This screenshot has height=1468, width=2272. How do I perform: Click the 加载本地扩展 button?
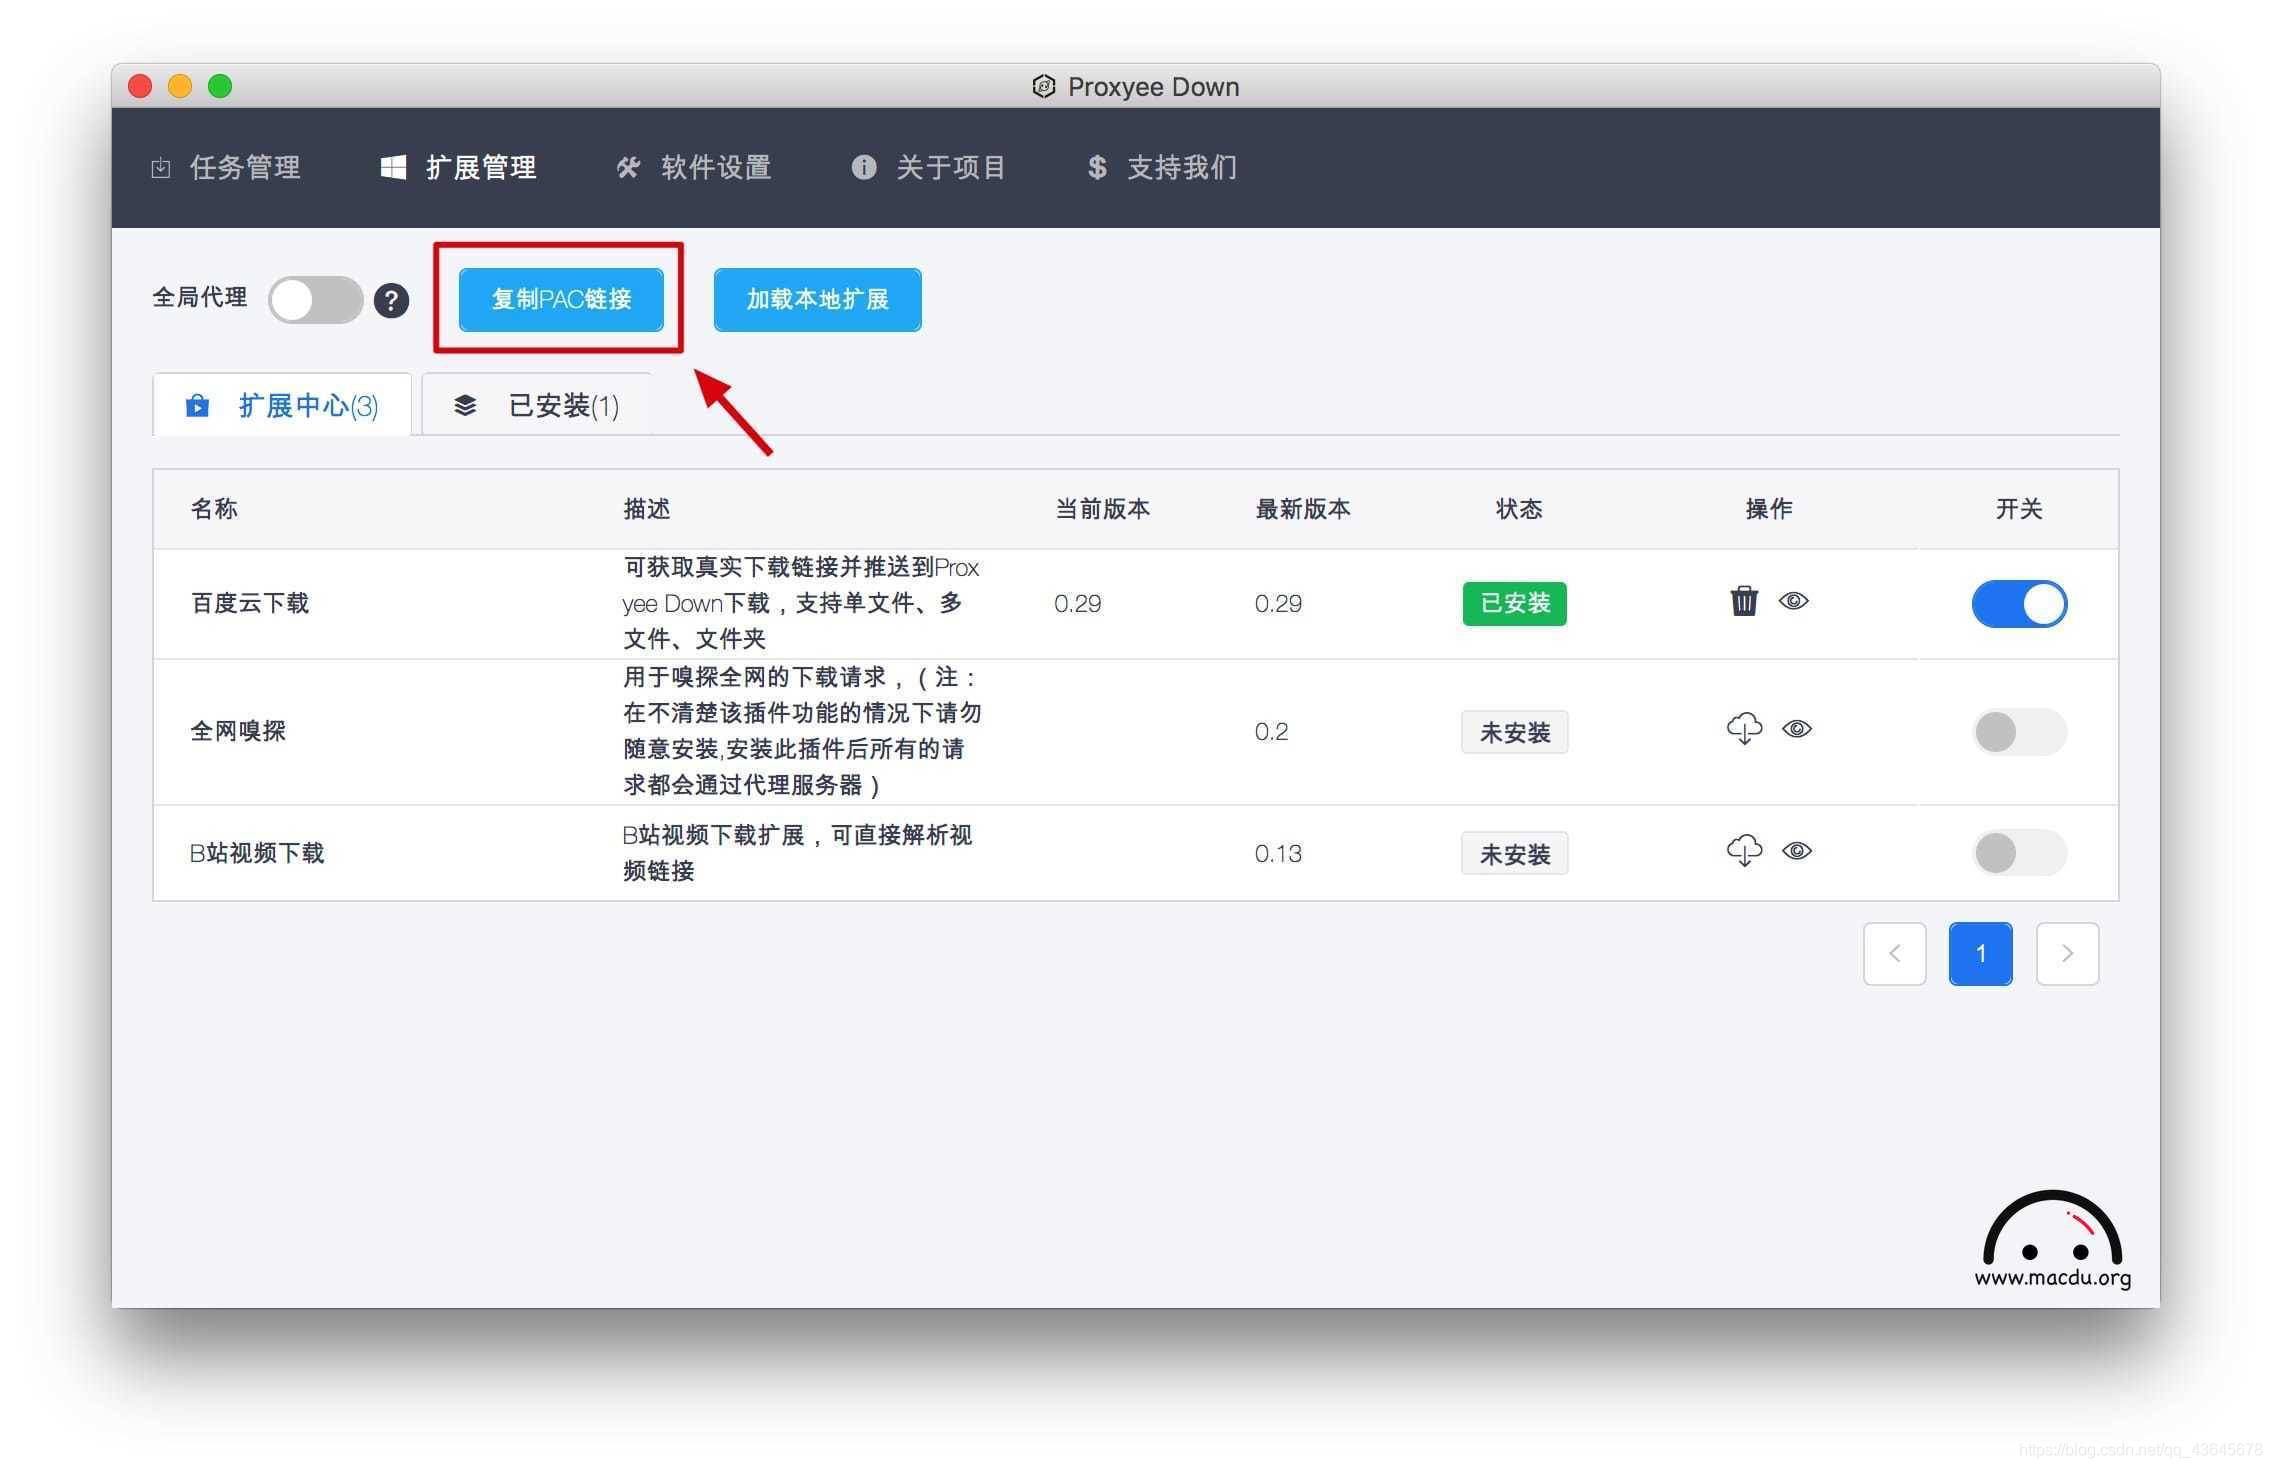coord(816,298)
